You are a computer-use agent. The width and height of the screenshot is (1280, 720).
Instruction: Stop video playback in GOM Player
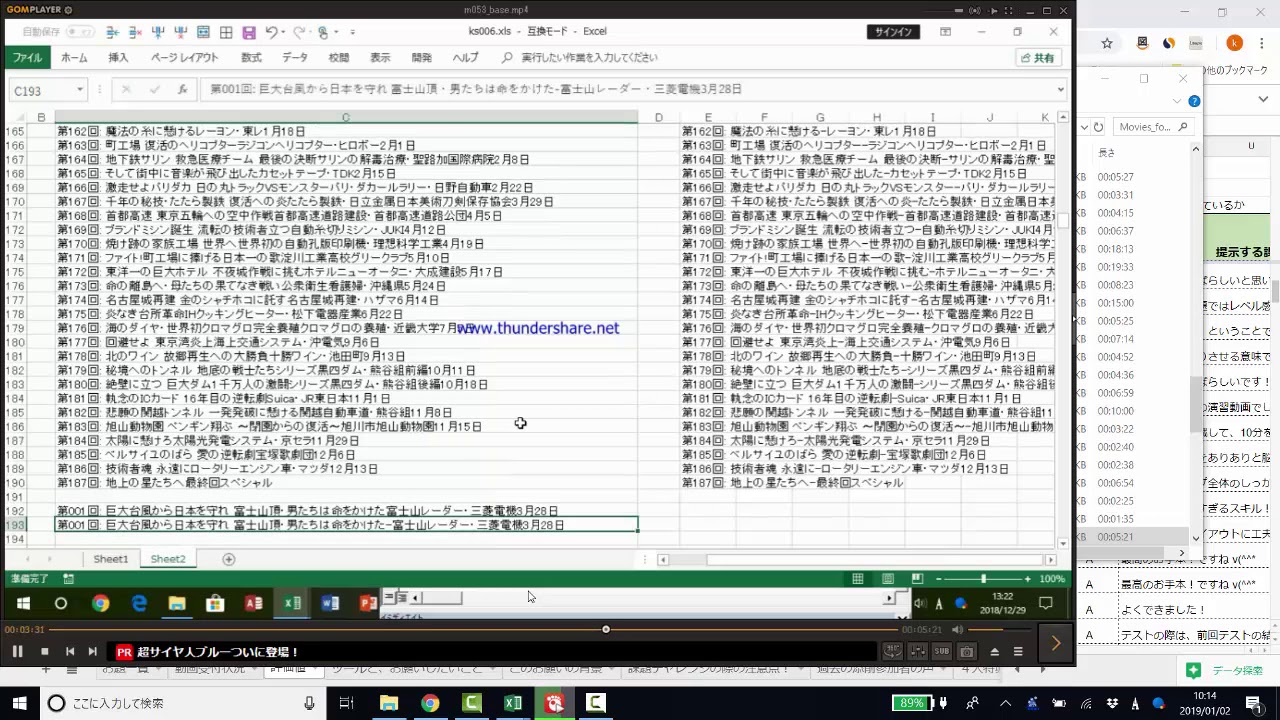tap(44, 652)
